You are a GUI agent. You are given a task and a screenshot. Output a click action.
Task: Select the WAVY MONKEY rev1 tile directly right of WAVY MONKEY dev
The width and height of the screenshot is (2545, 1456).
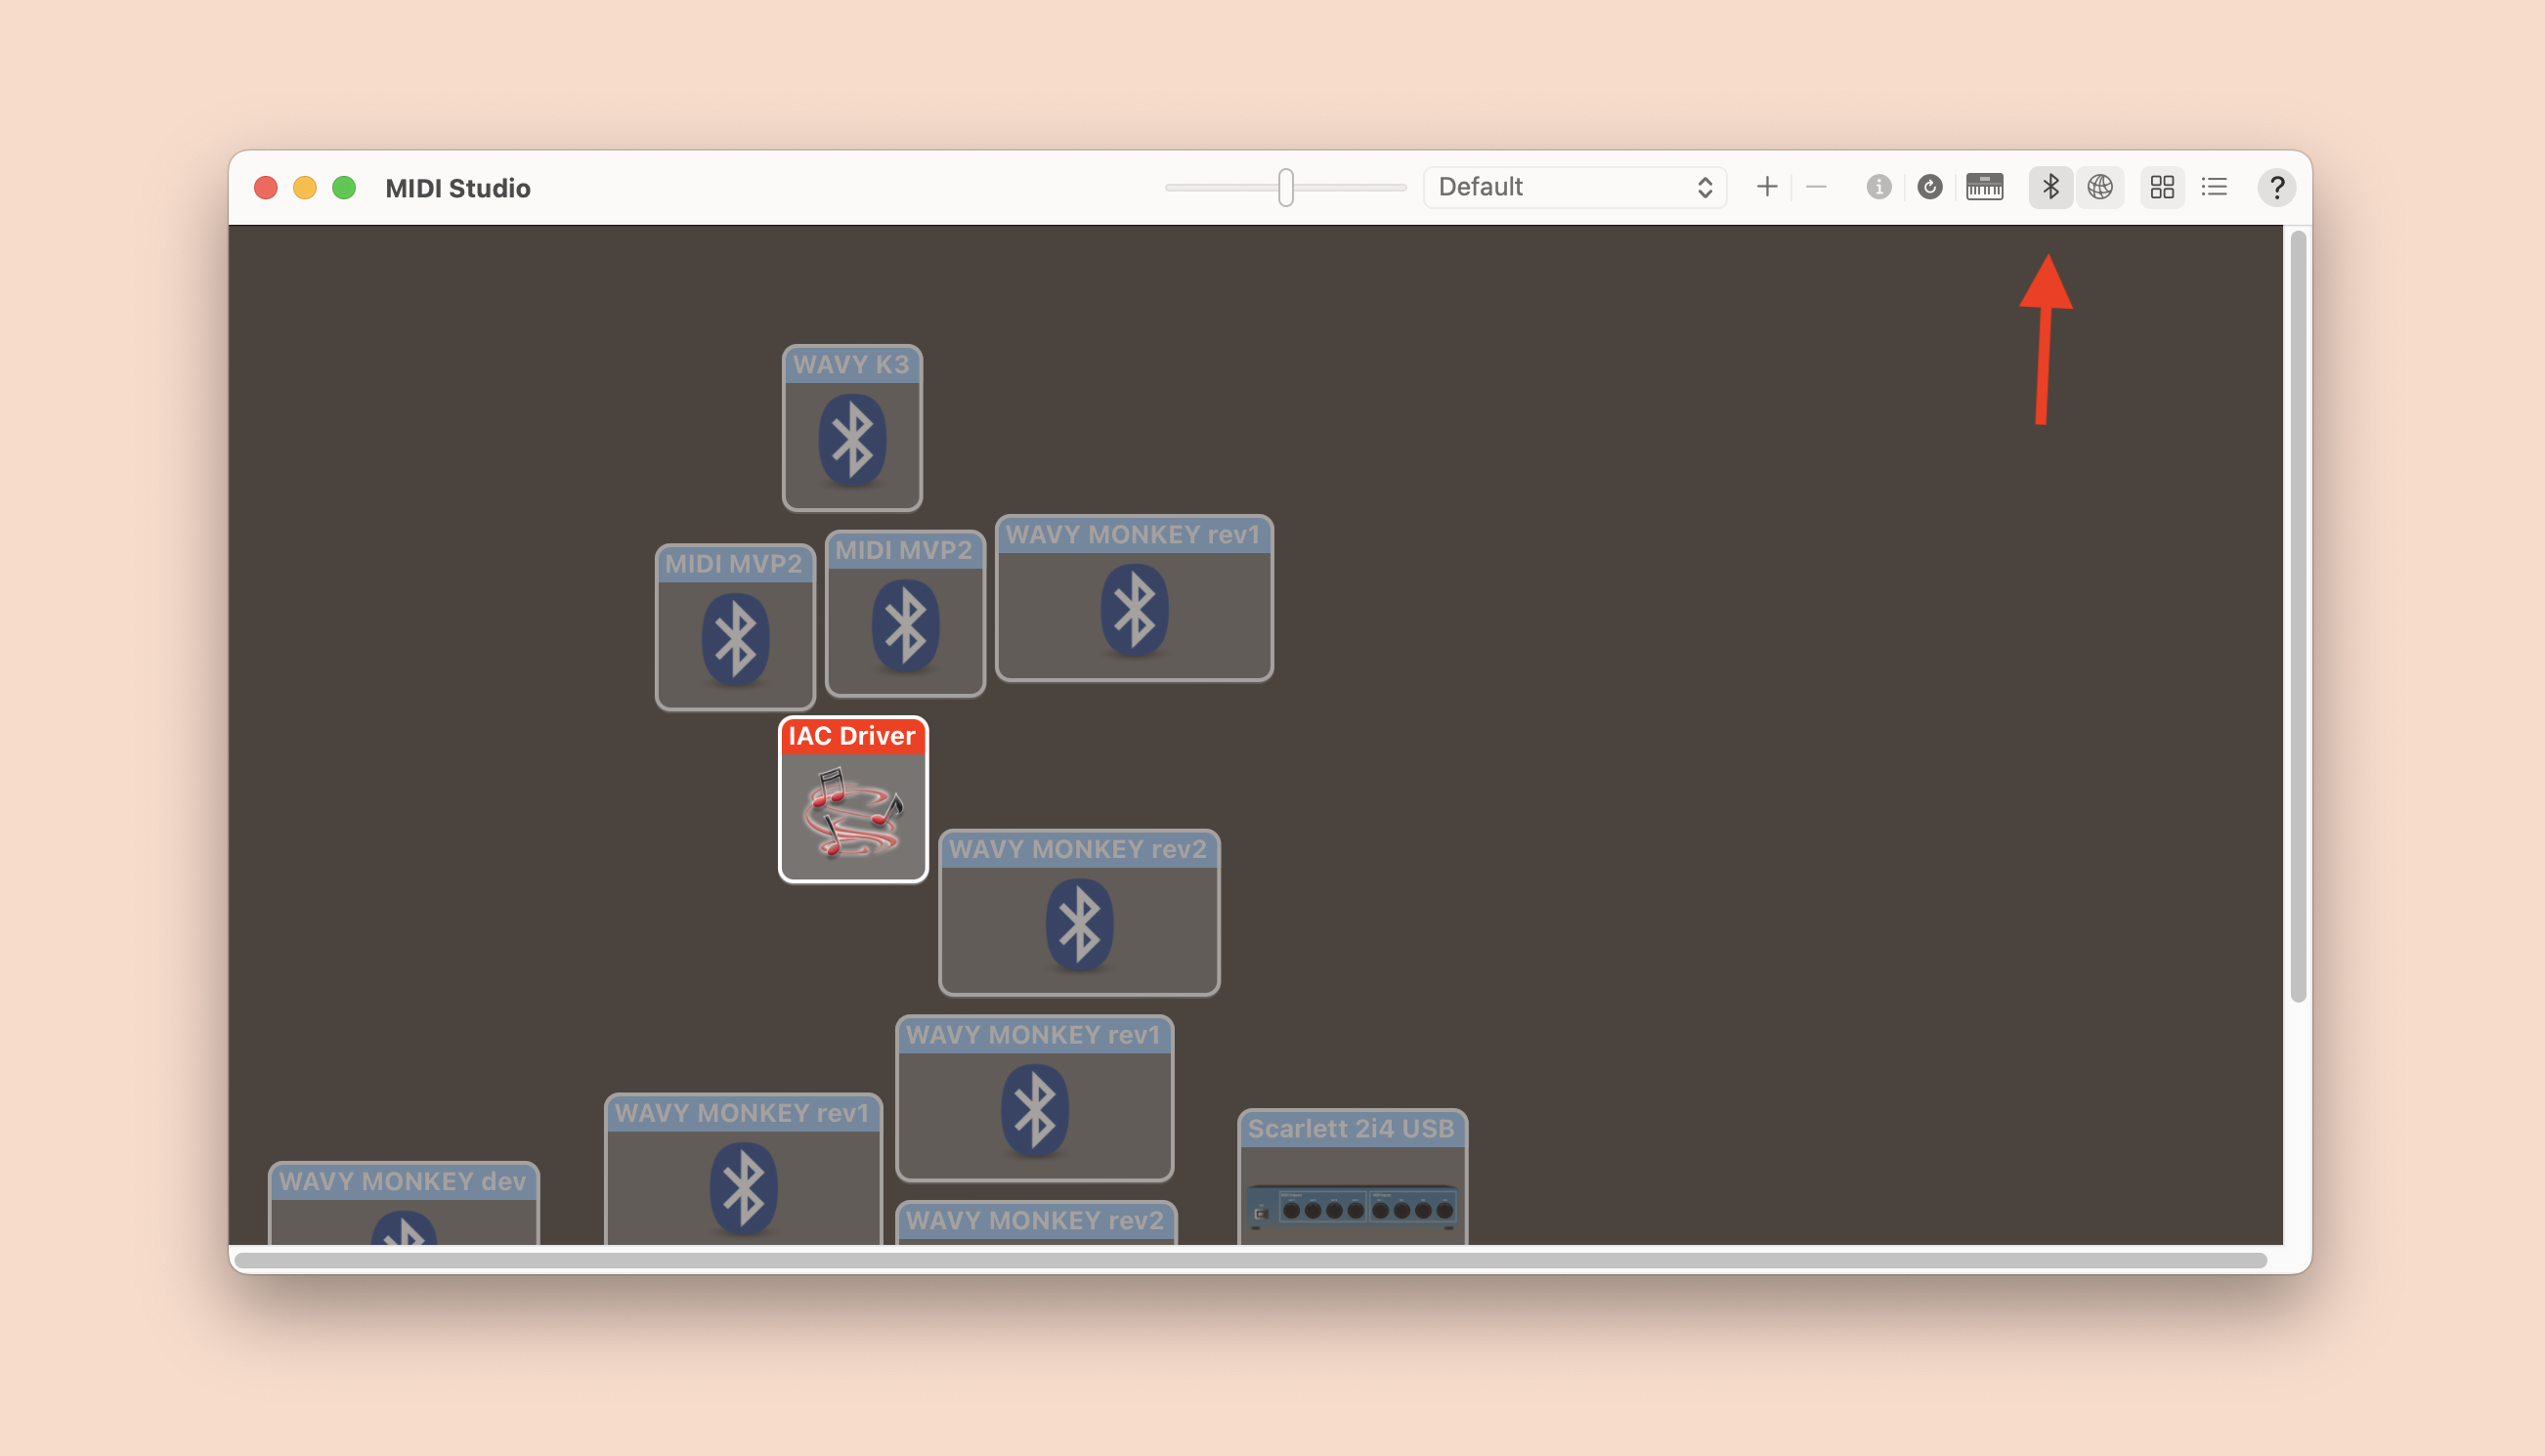(x=743, y=1170)
